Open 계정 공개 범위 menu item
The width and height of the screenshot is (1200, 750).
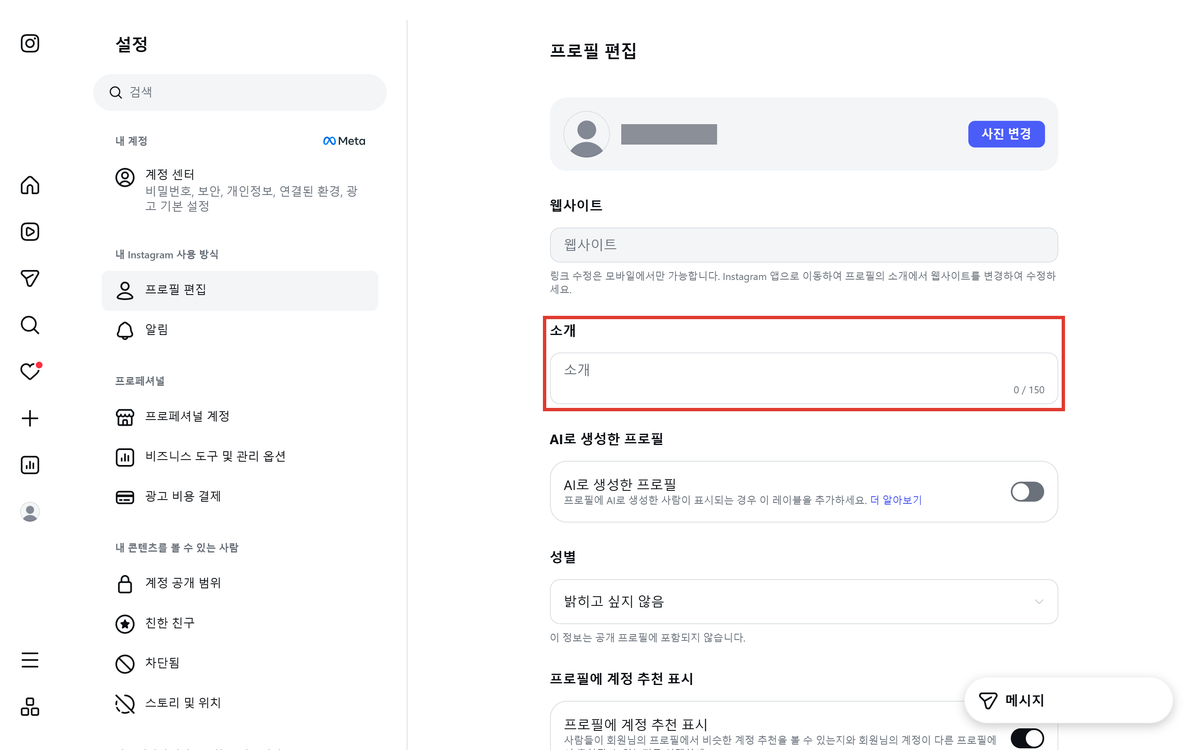click(x=240, y=583)
